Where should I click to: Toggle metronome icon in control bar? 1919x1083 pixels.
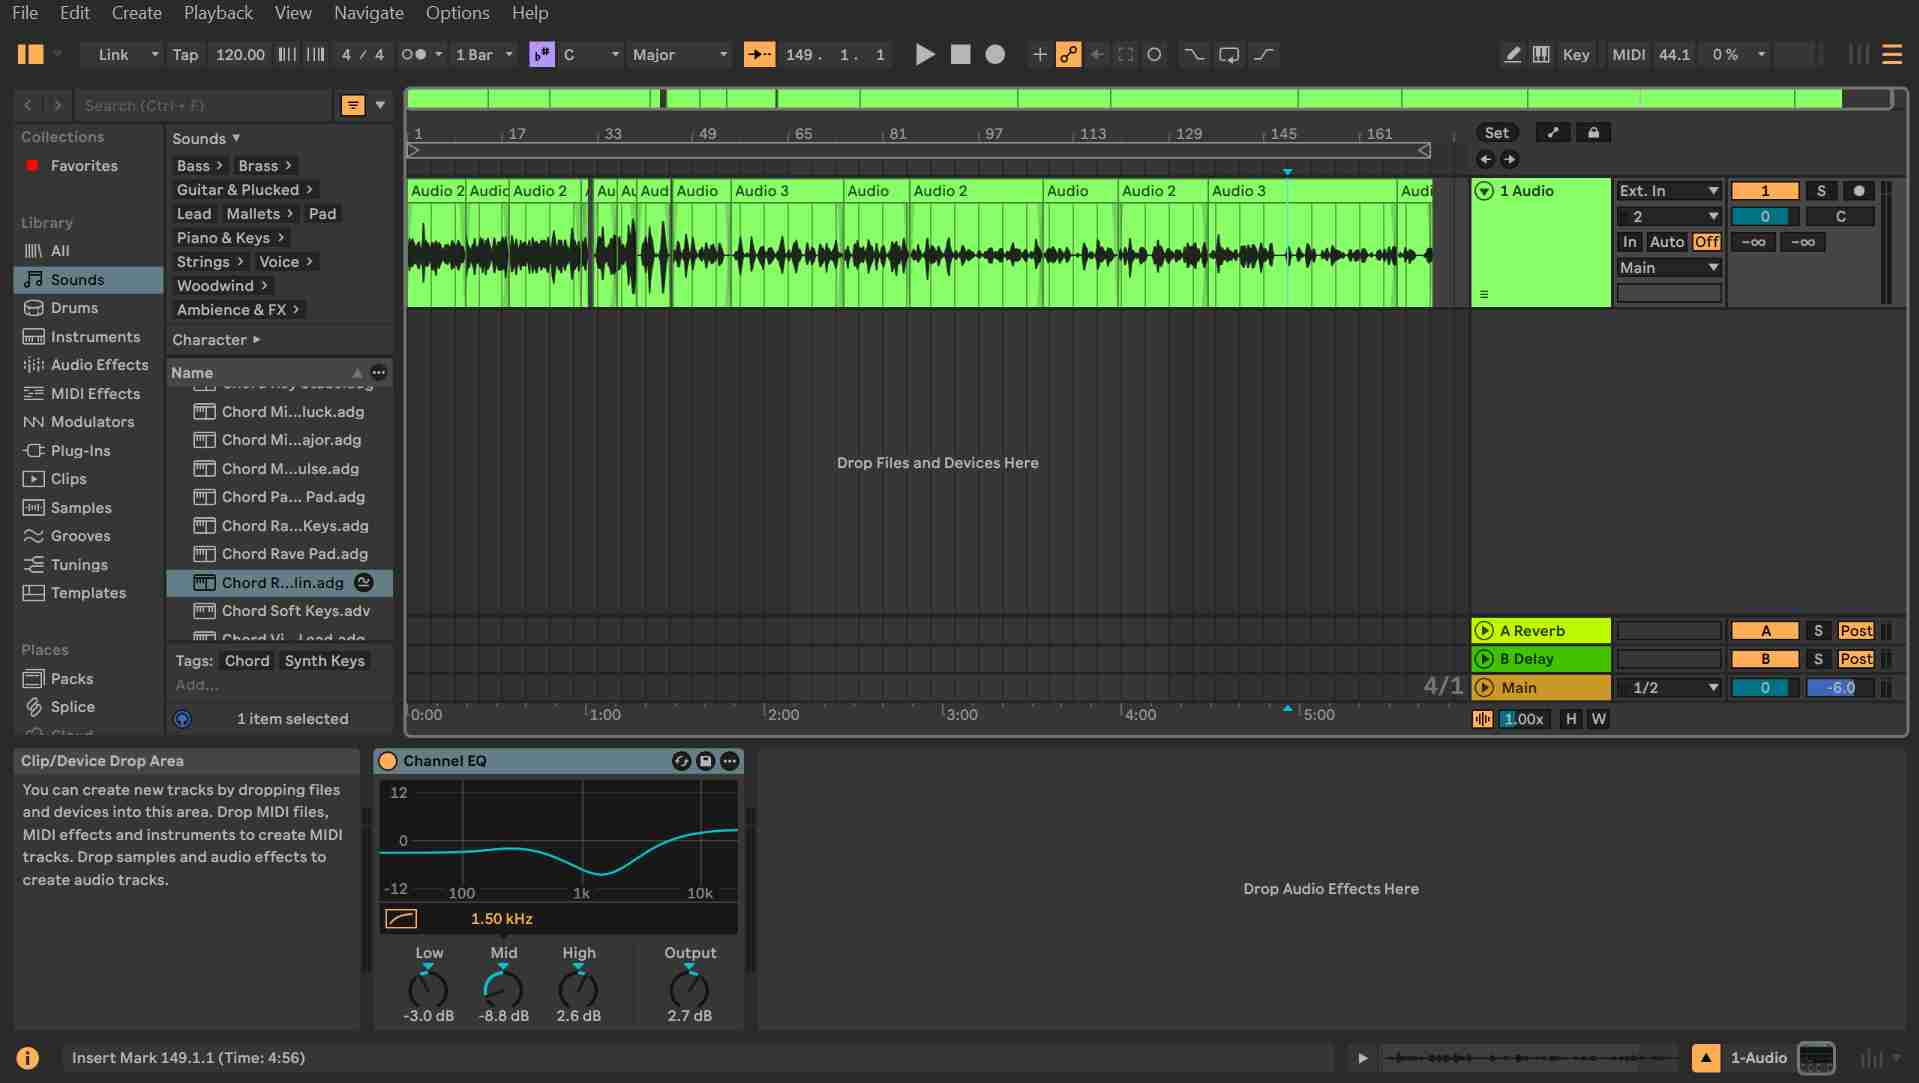[x=413, y=54]
